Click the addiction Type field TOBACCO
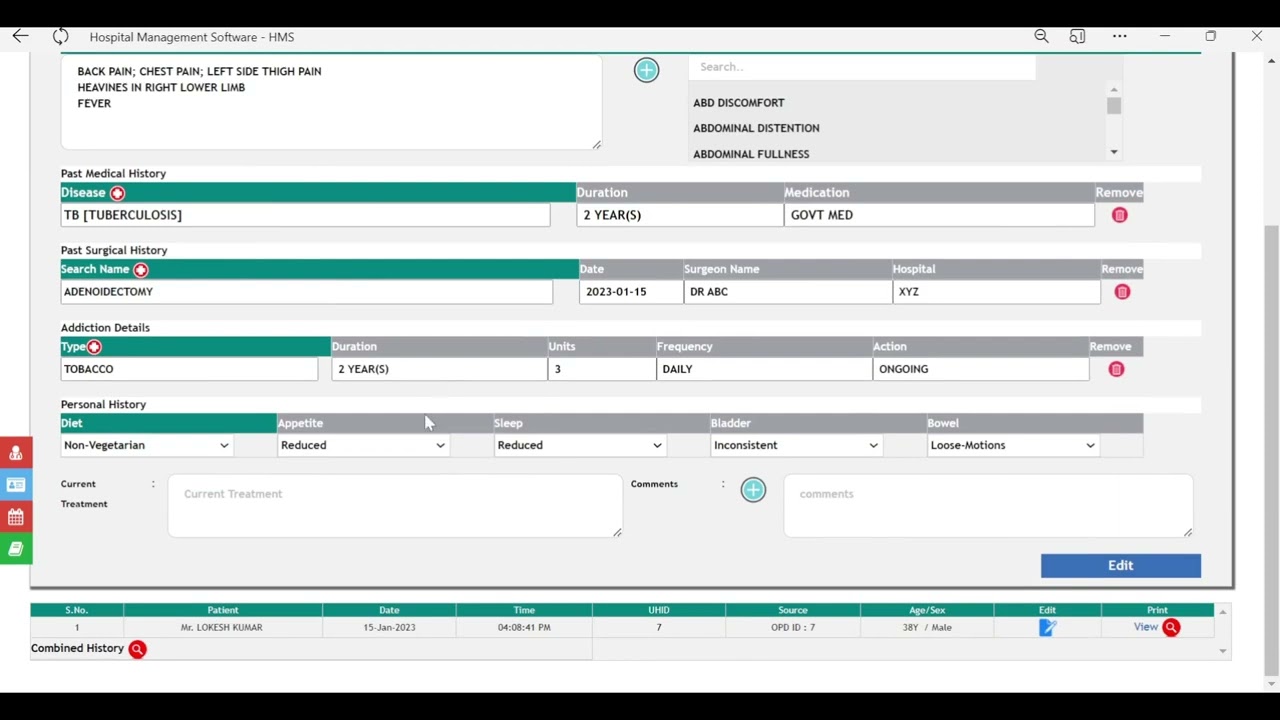This screenshot has width=1280, height=720. tap(189, 369)
